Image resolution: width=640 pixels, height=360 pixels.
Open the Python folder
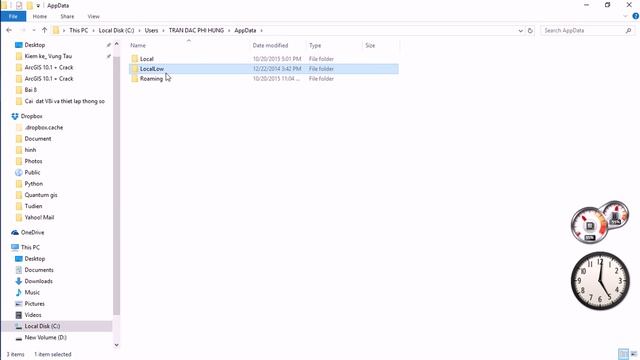tap(33, 184)
